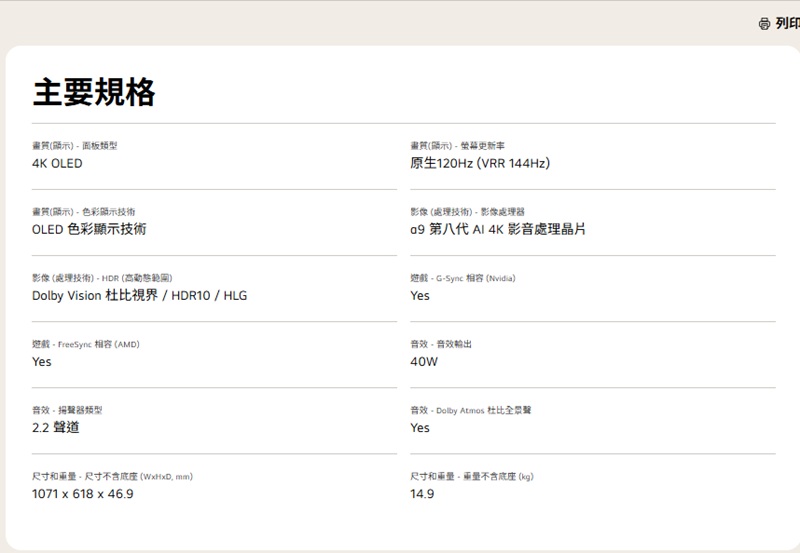Click the 4K OLED panel type value

(57, 163)
